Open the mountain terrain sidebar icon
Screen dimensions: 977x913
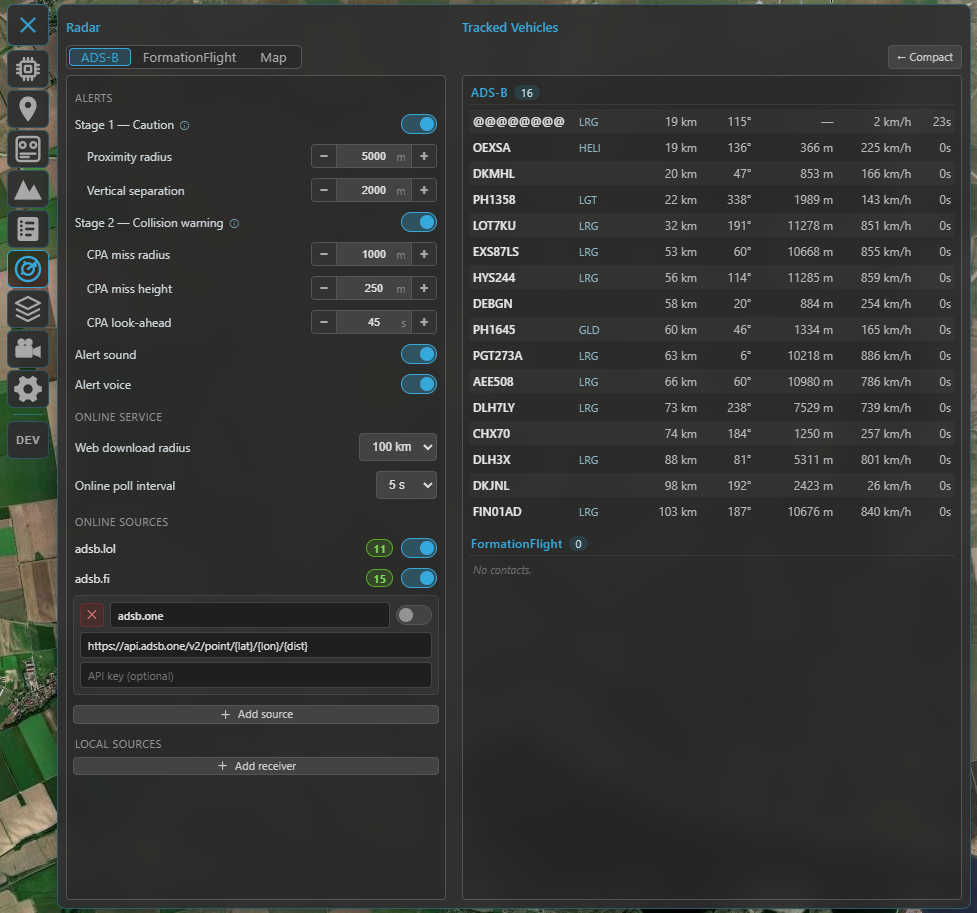coord(28,189)
